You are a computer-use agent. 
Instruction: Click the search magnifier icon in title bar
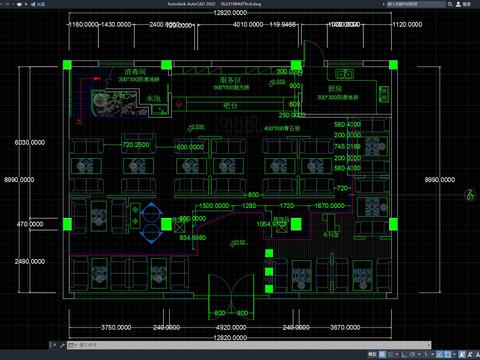[x=450, y=4]
